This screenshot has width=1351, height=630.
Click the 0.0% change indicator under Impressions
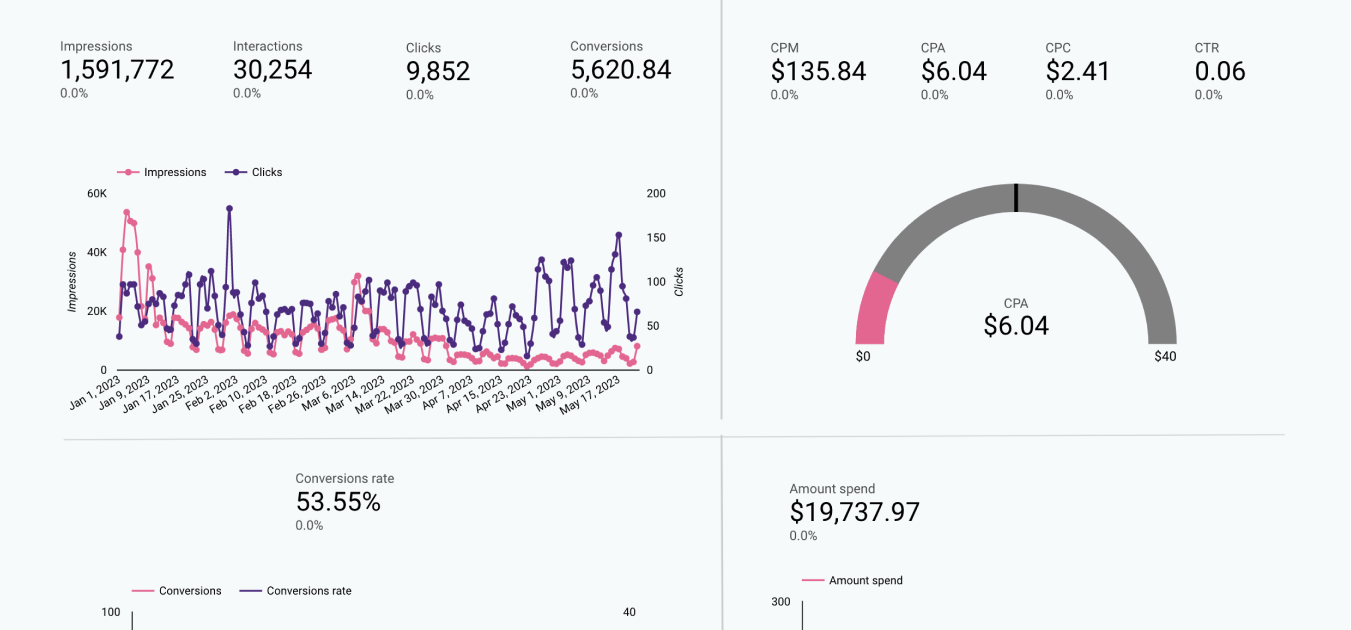(x=73, y=93)
